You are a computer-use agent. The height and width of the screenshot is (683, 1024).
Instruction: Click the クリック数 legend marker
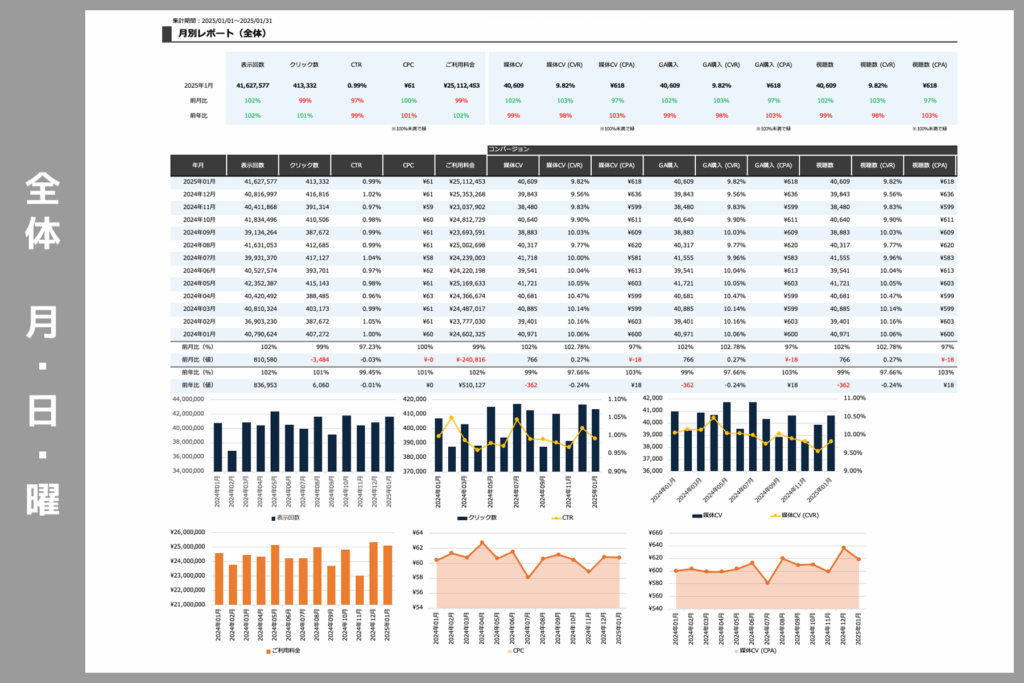pos(462,518)
